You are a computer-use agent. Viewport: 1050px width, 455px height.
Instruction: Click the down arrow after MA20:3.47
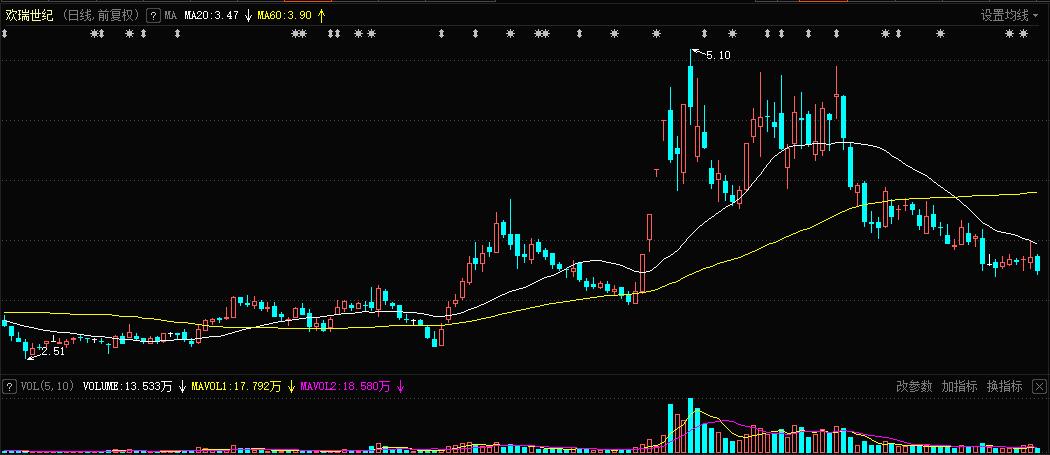click(248, 16)
